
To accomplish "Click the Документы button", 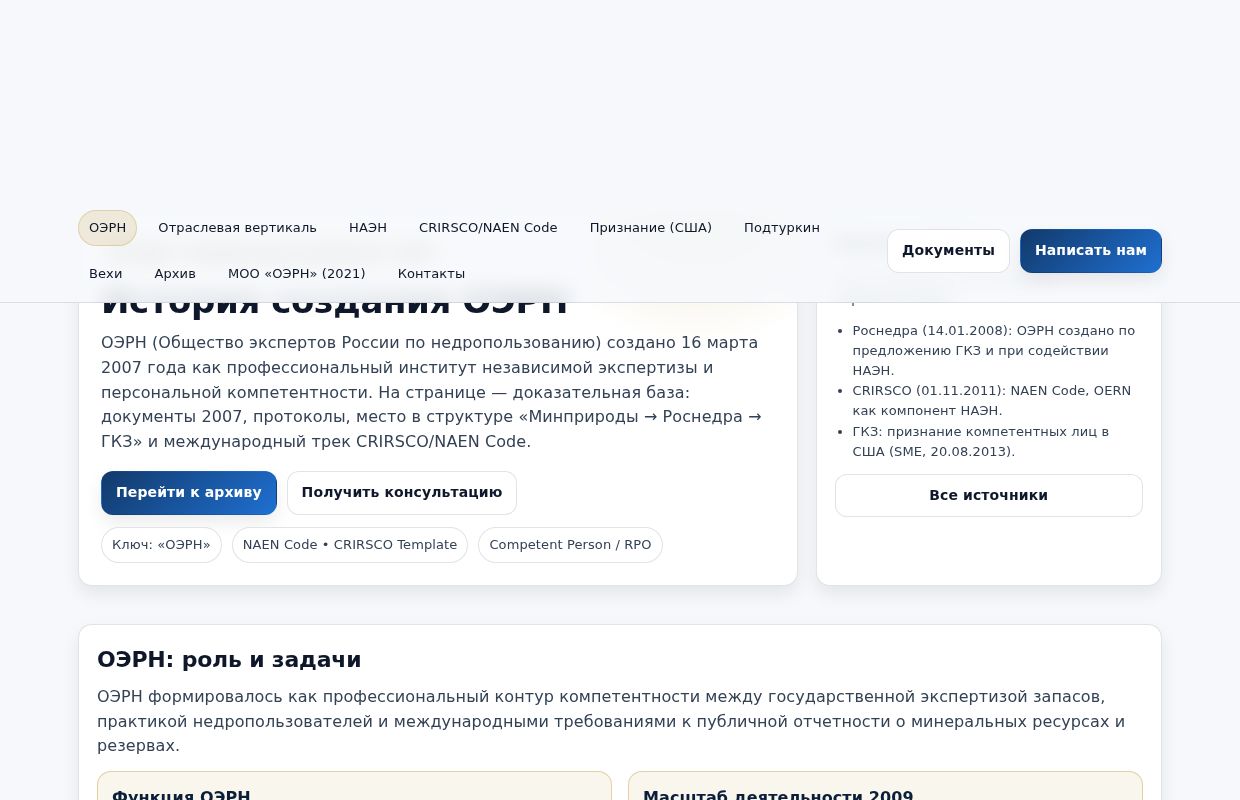I will click(948, 250).
